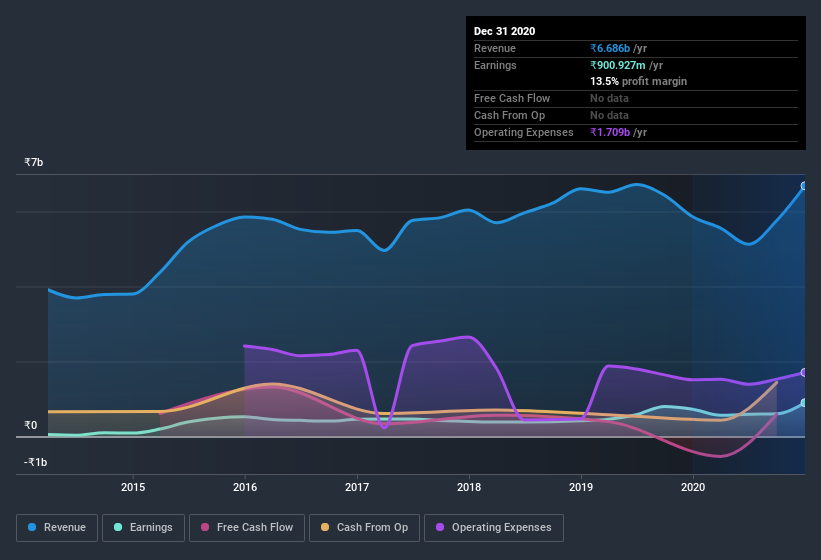Click the Earnings endpoint marker at 2020
Screen dimensions: 821x560
(x=804, y=403)
